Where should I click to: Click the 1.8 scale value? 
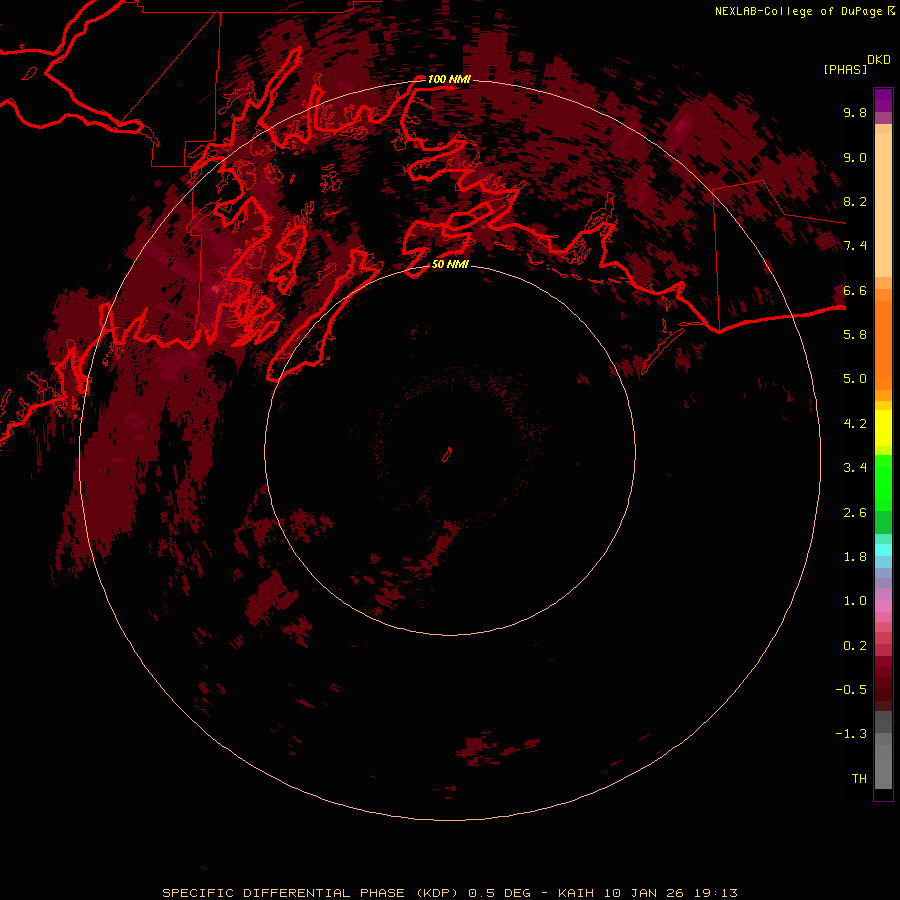[x=855, y=556]
